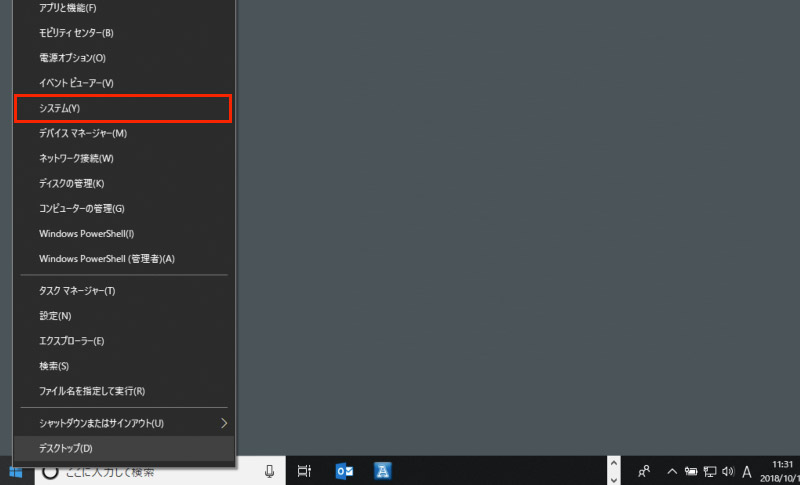Open Outlook from the taskbar
The height and width of the screenshot is (485, 800).
point(344,471)
